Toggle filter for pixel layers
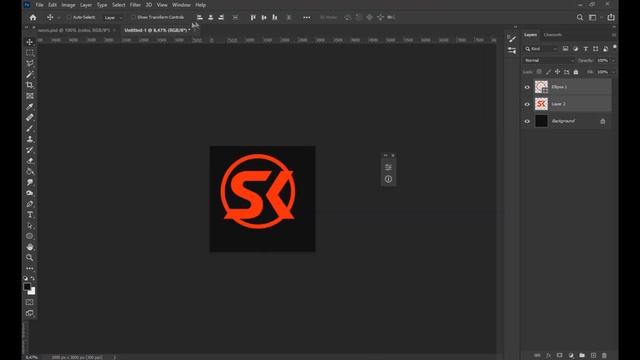 pyautogui.click(x=565, y=49)
